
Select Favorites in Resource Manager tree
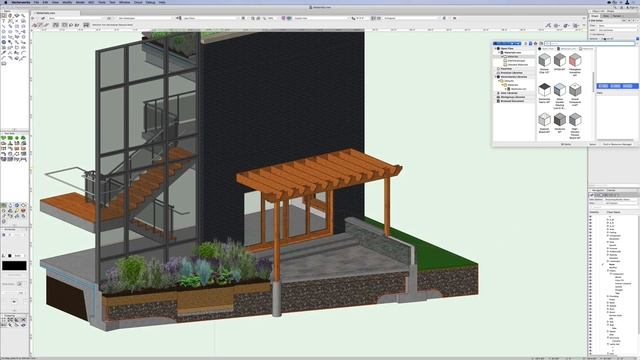507,69
